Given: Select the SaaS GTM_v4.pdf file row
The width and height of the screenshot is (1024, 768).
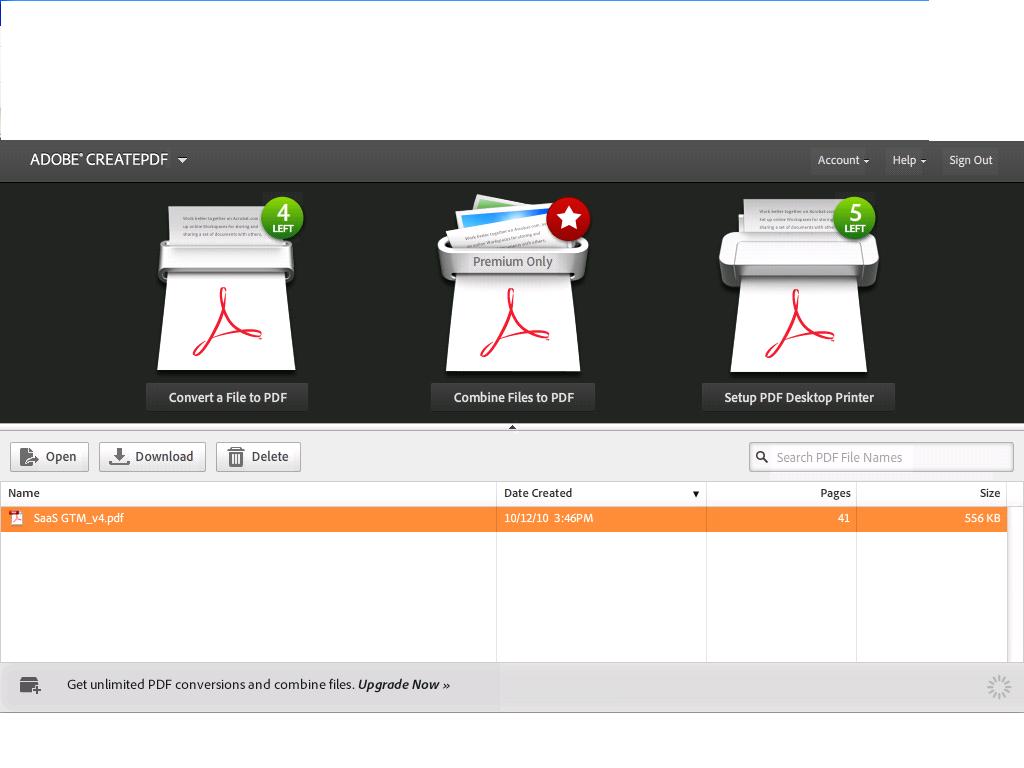Looking at the screenshot, I should [504, 519].
